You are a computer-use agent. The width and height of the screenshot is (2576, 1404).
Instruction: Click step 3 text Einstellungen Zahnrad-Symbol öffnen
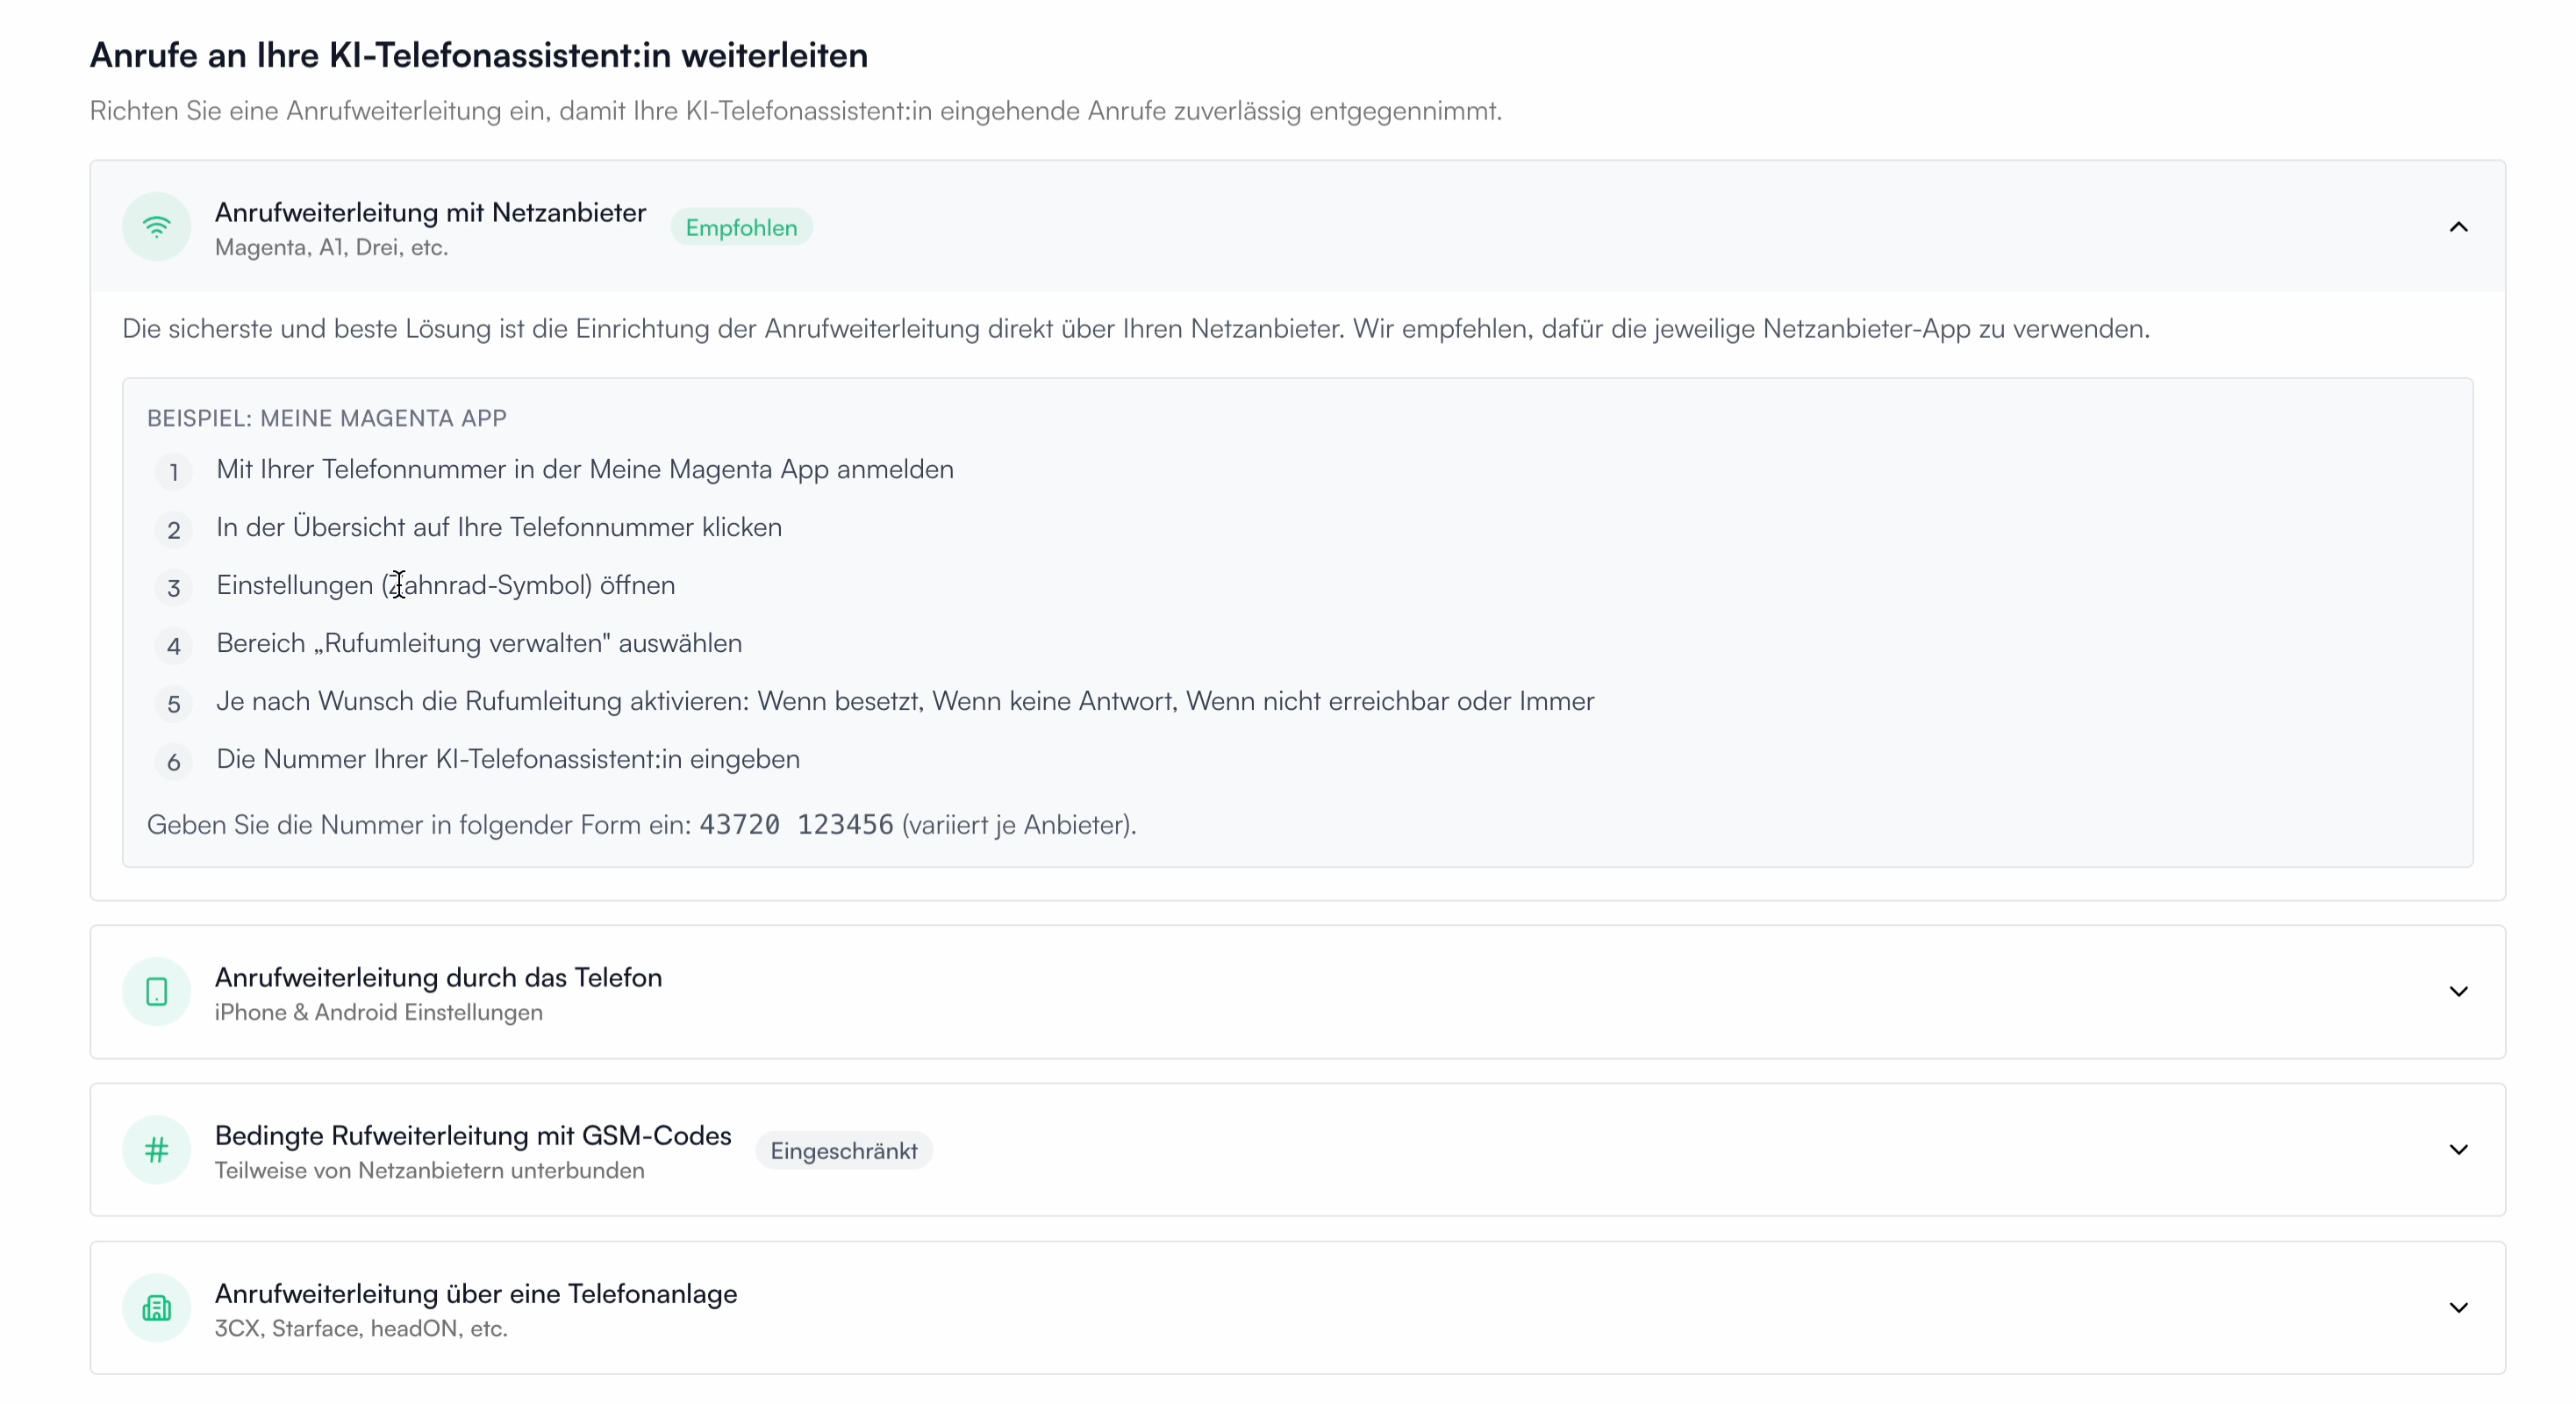(446, 586)
